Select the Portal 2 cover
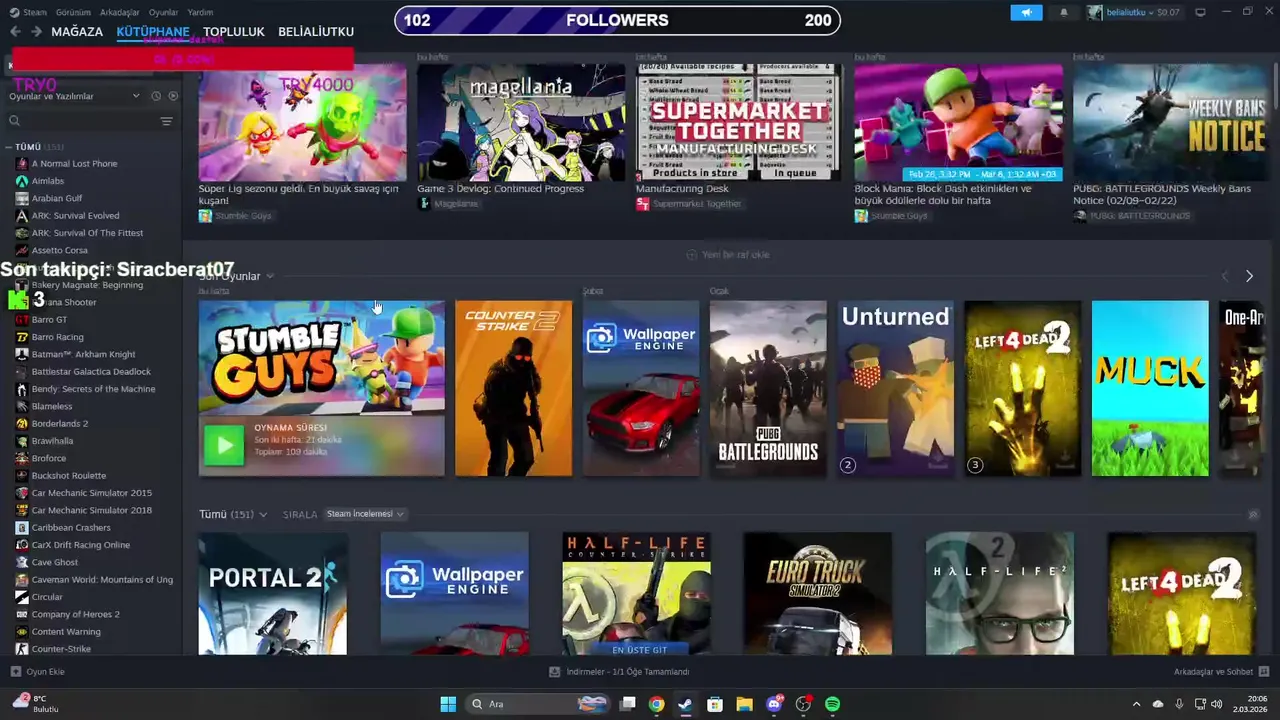1280x720 pixels. [273, 594]
